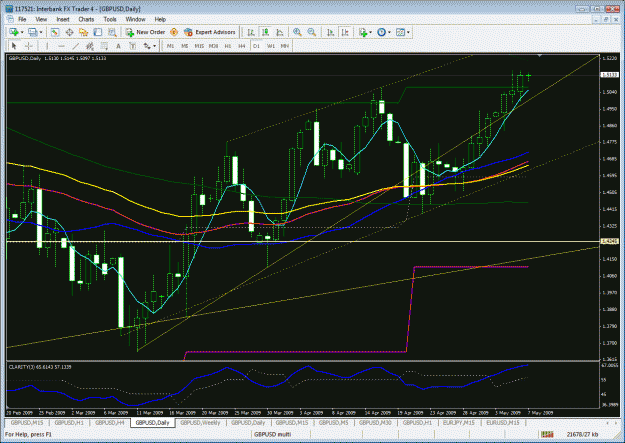Screen dimensions: 625x443
Task: Draw a horizontal line tool
Action: pos(61,46)
